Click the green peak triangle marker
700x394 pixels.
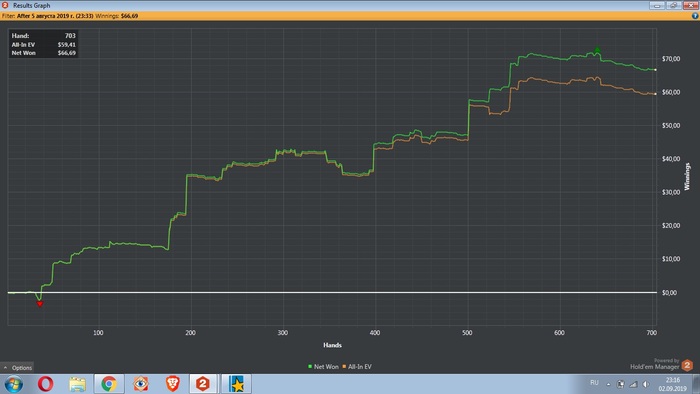597,50
